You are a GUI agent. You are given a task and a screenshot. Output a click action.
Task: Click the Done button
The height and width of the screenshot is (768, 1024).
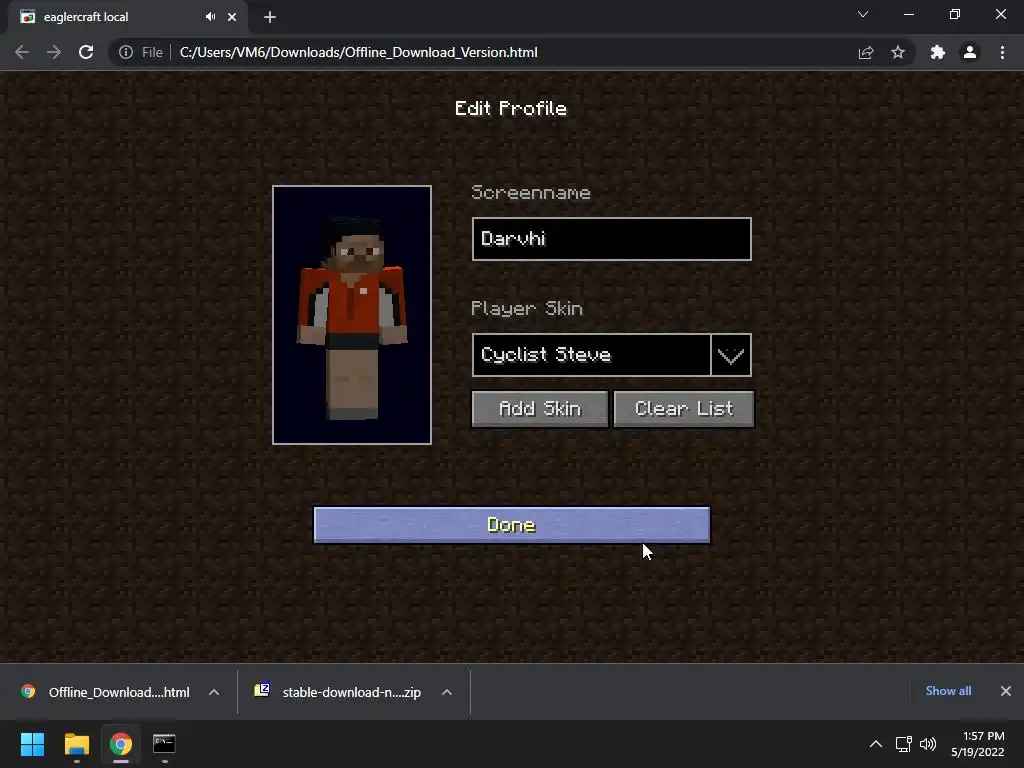pyautogui.click(x=511, y=525)
